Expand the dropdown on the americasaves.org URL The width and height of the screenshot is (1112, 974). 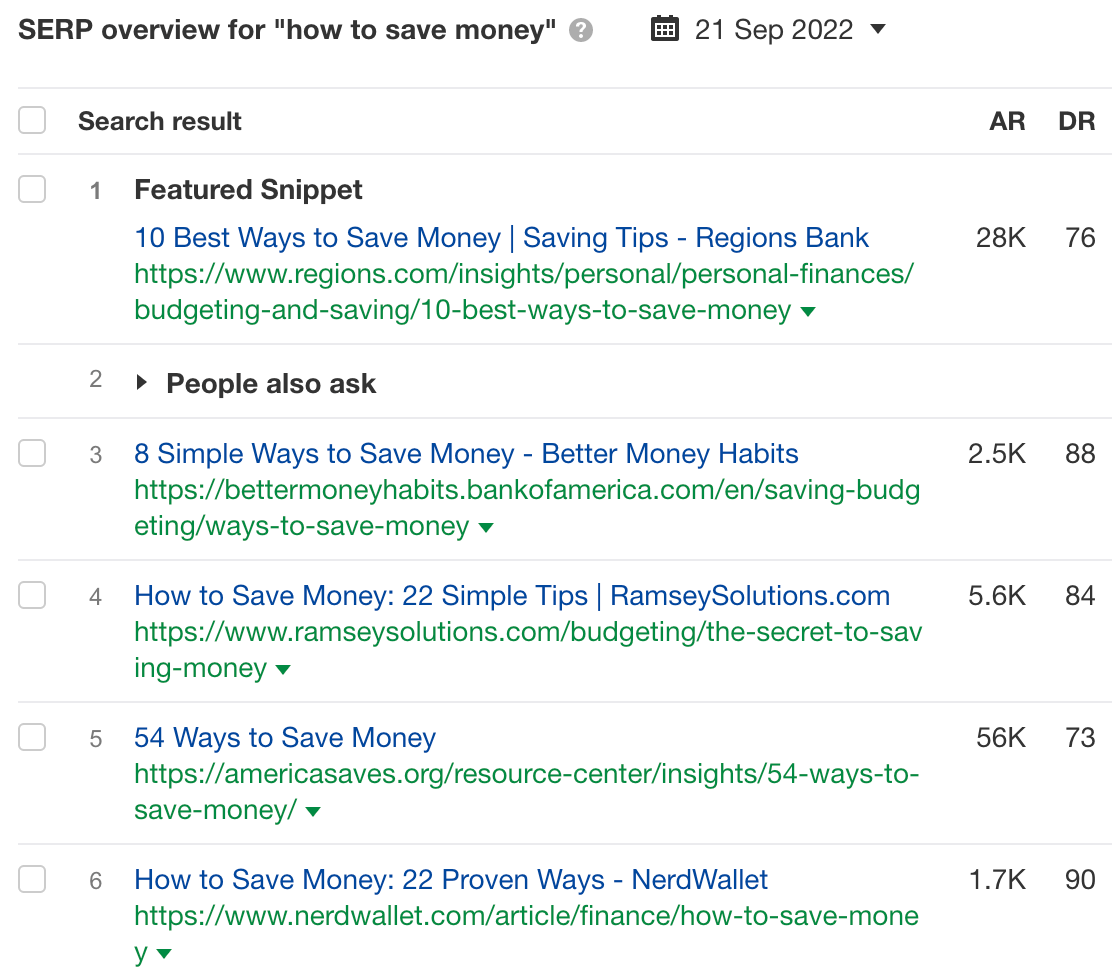(x=313, y=812)
